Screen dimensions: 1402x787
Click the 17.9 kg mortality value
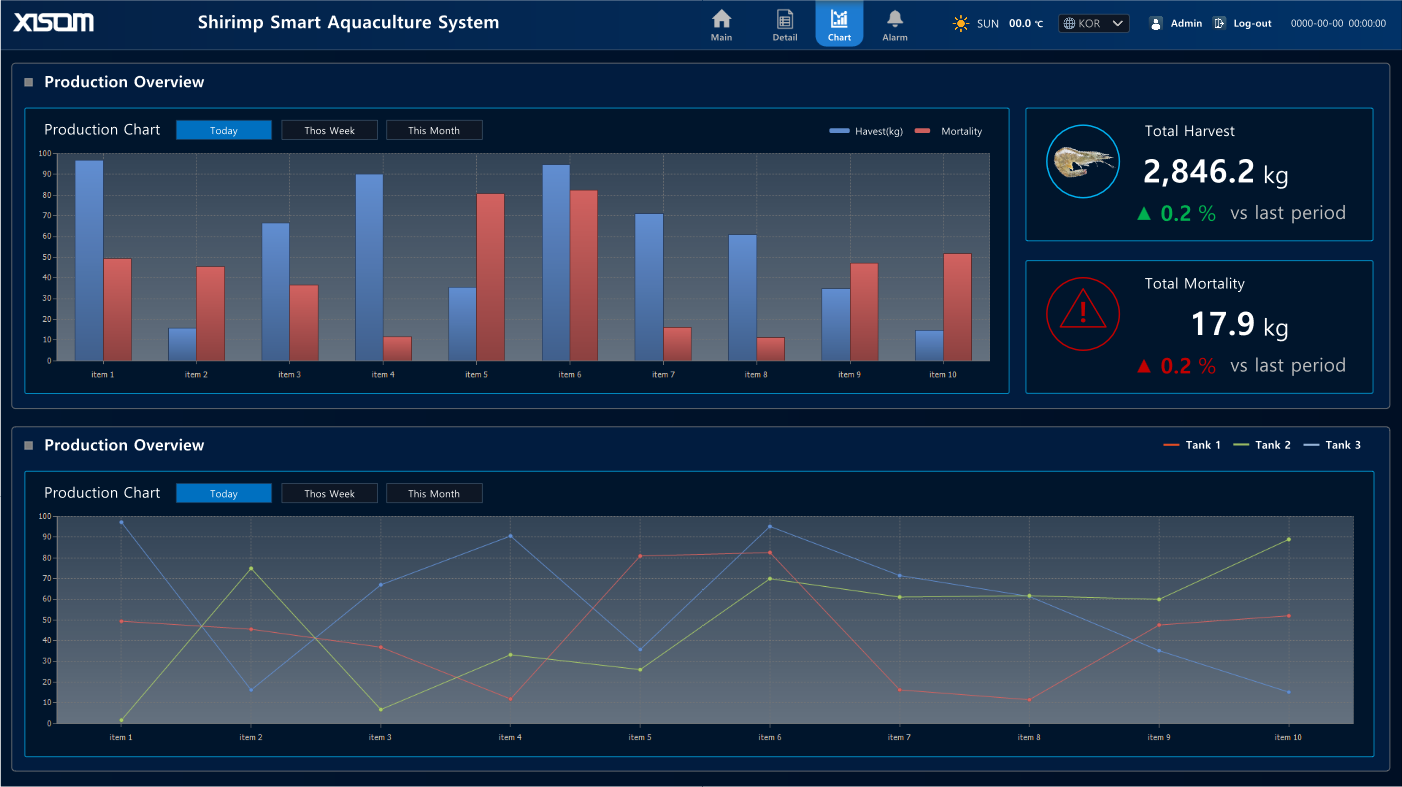tap(1240, 325)
